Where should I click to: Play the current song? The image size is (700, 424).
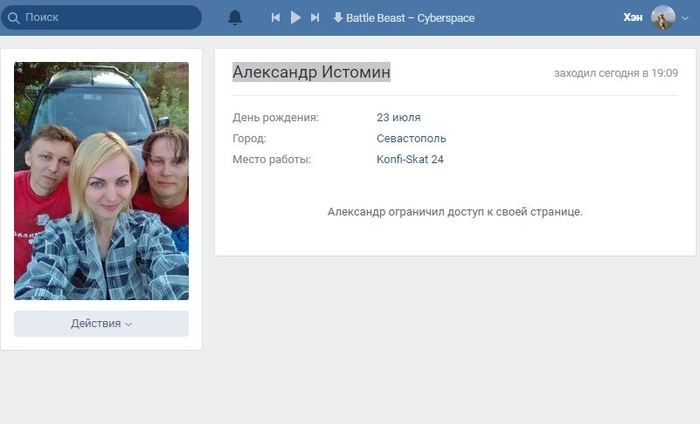click(x=295, y=17)
